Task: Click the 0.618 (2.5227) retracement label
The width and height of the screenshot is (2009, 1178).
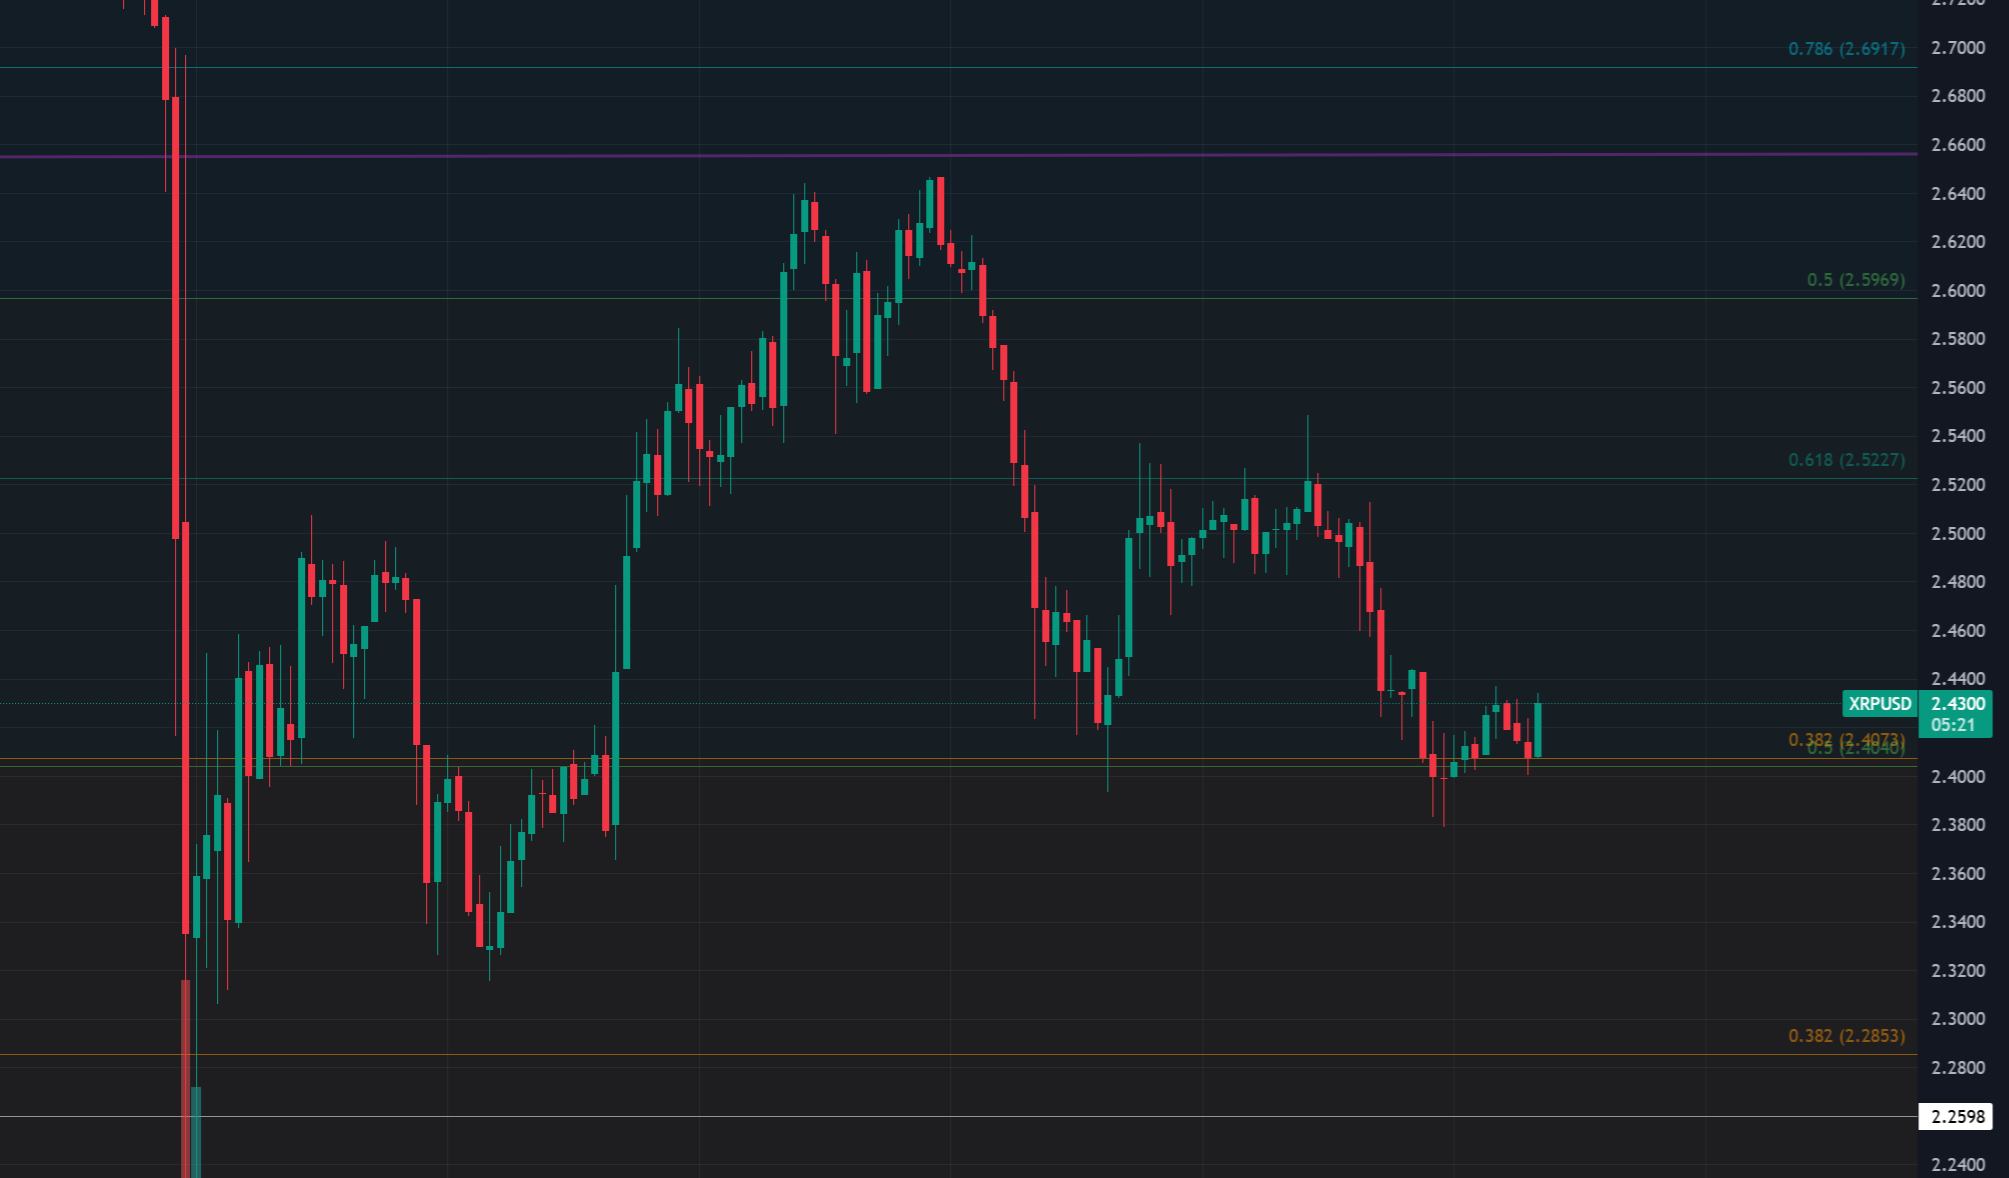Action: coord(1846,460)
